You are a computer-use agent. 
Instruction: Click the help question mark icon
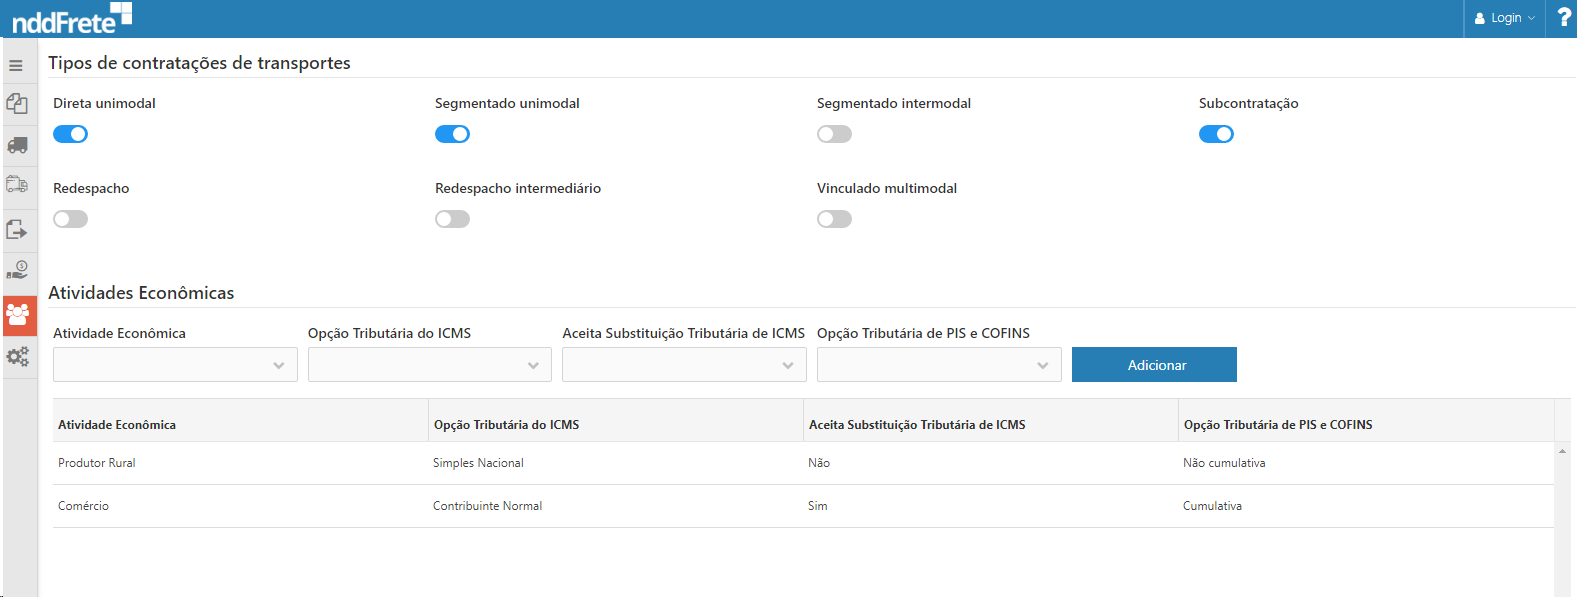1564,18
